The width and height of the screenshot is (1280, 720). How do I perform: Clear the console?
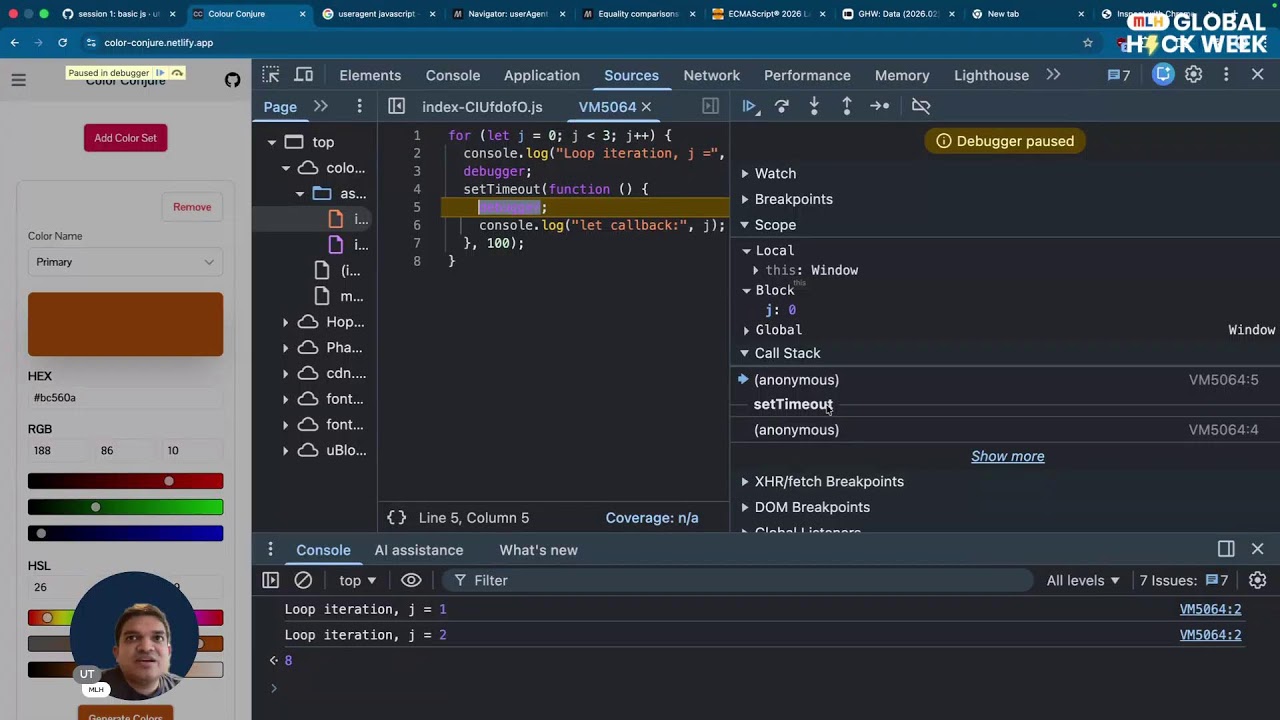click(x=303, y=580)
